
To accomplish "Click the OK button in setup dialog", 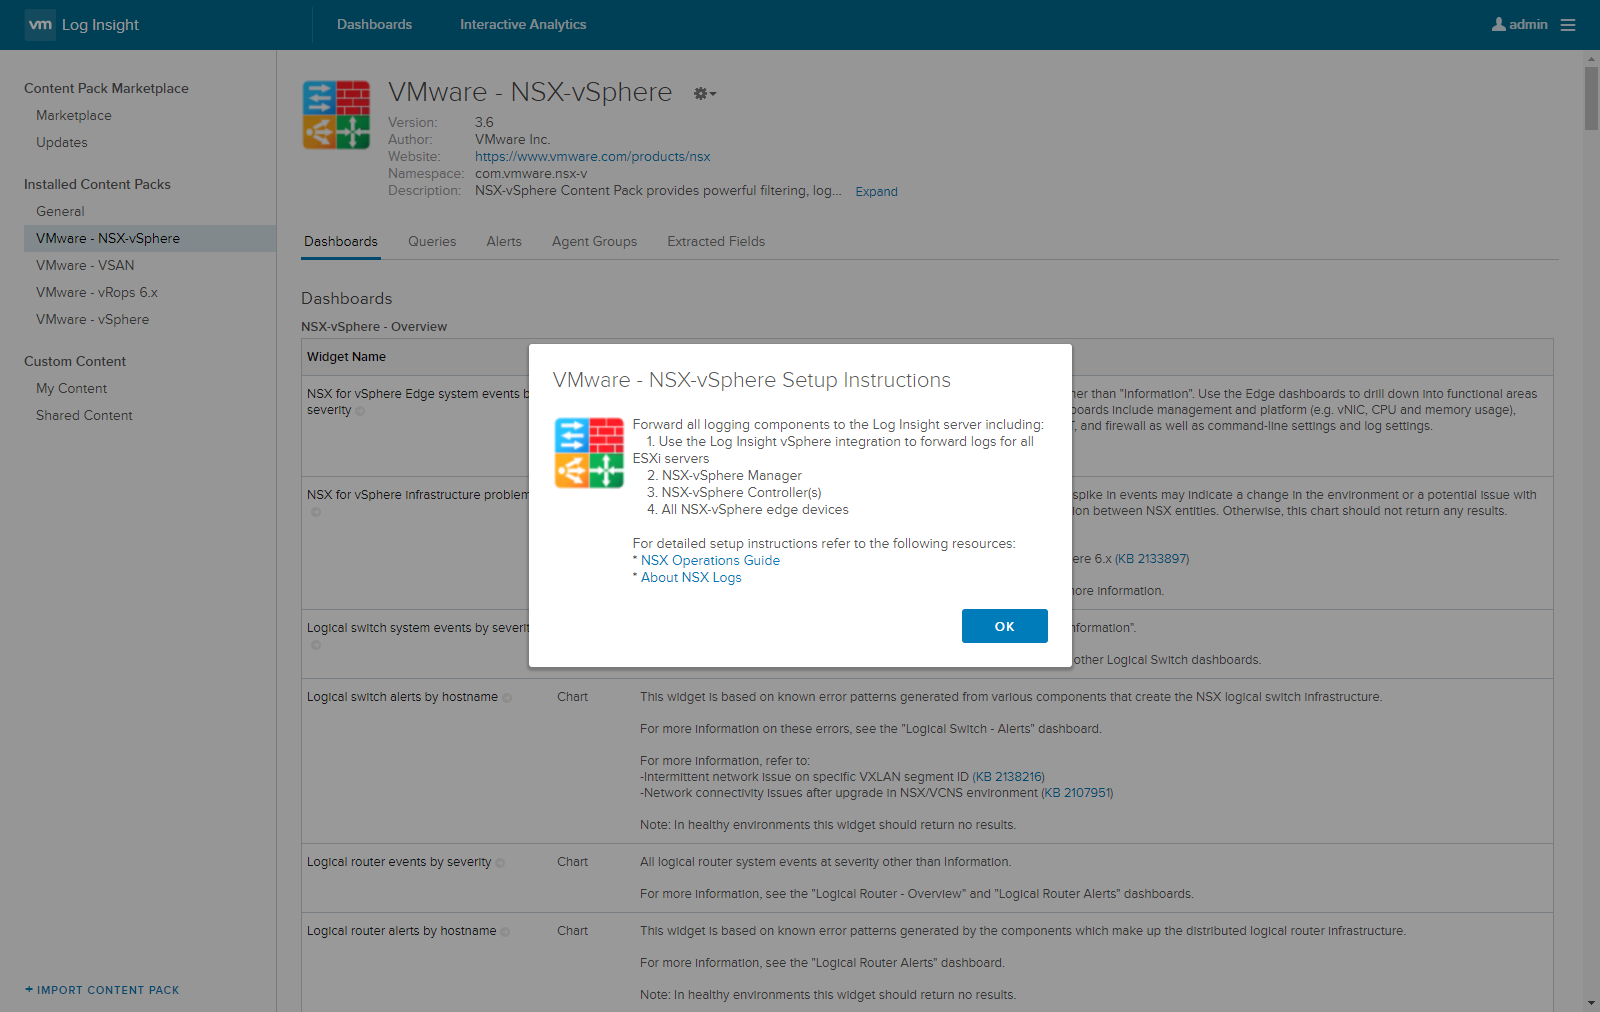I will pos(1004,626).
